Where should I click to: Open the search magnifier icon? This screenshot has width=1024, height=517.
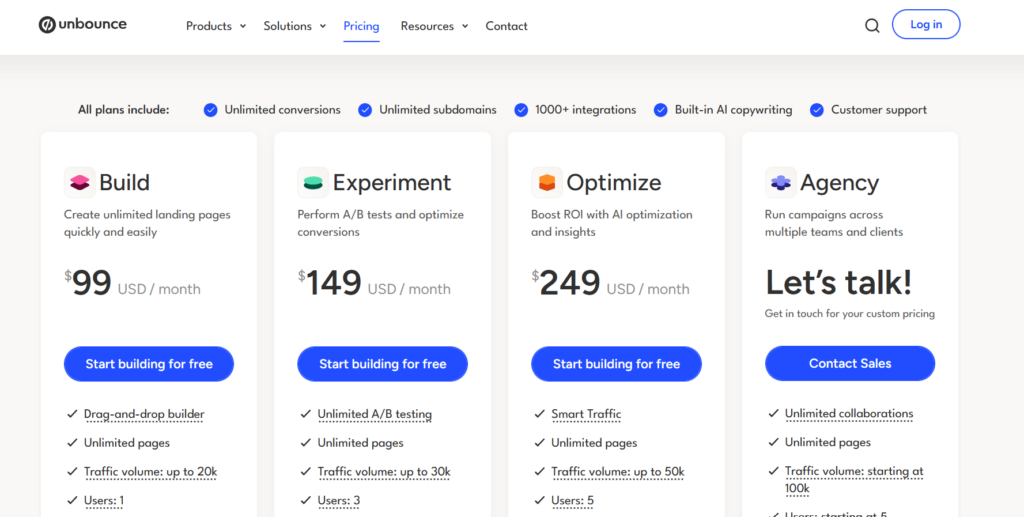coord(872,26)
